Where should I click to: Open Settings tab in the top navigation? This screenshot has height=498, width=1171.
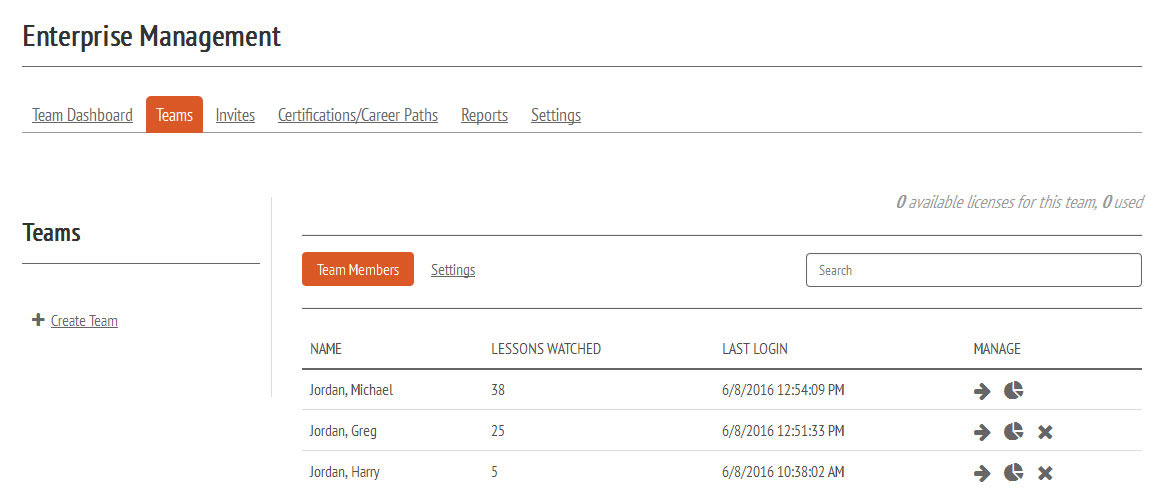(x=555, y=115)
